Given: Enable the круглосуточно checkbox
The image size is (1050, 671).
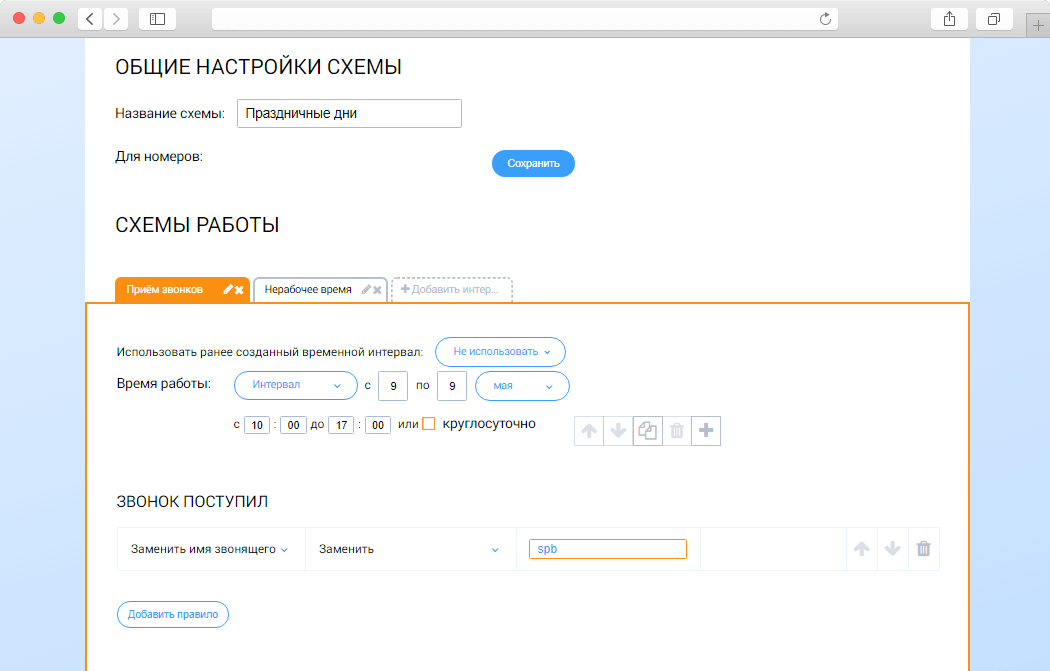Looking at the screenshot, I should pyautogui.click(x=427, y=423).
